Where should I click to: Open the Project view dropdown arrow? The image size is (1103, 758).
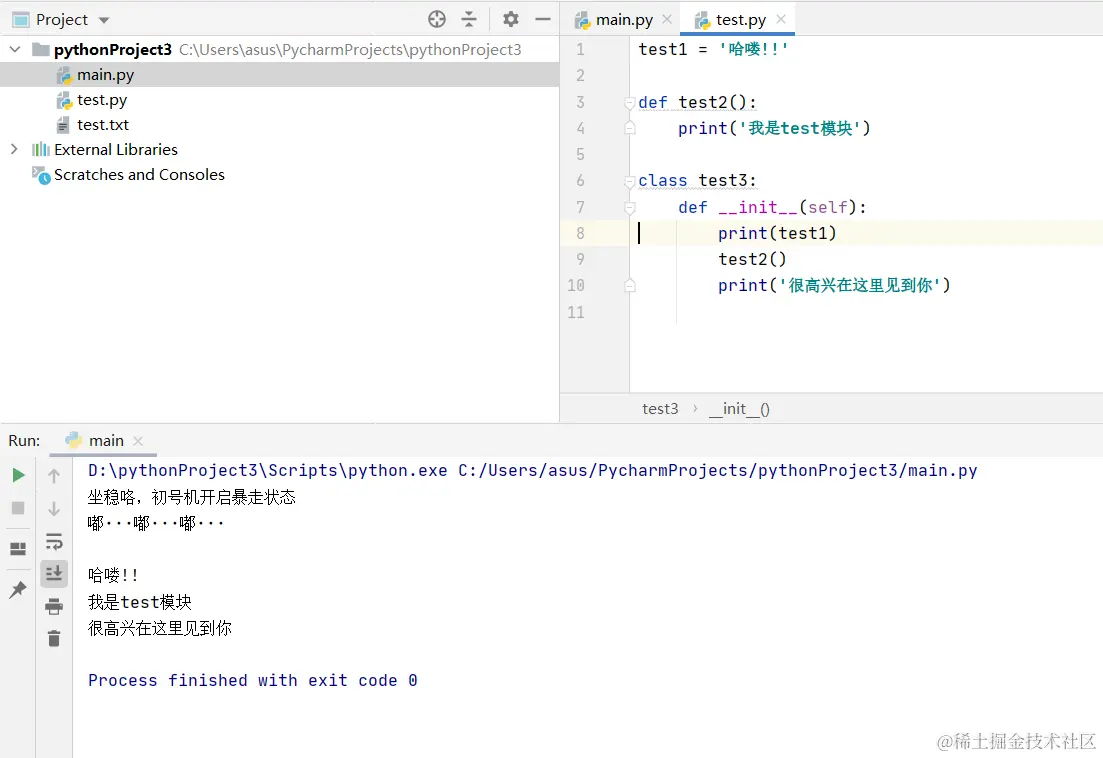104,20
